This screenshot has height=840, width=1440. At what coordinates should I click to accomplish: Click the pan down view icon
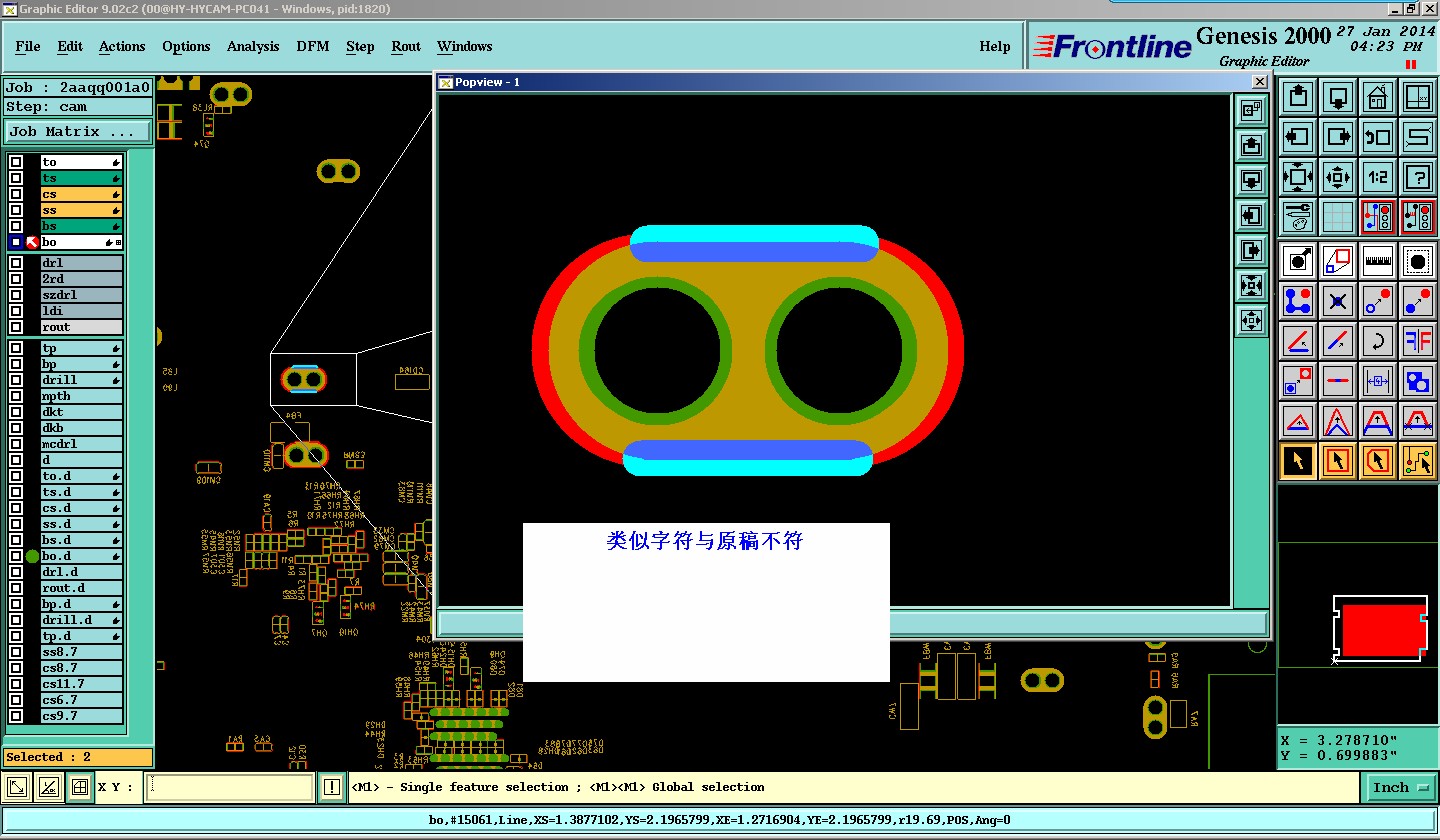[x=1338, y=97]
